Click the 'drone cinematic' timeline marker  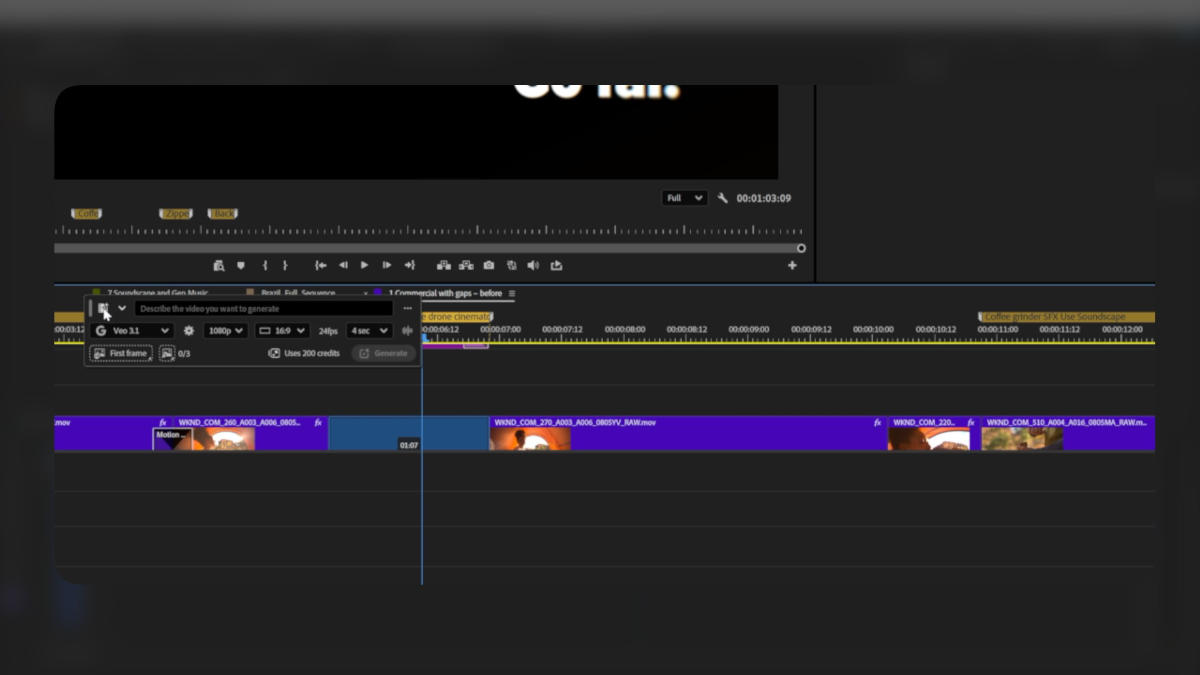pos(457,317)
